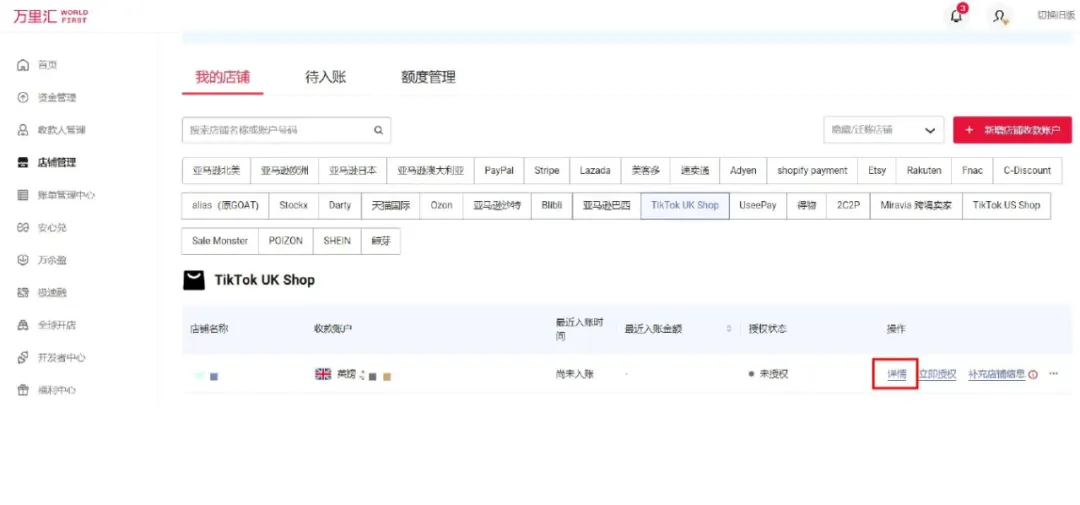
Task: Click the 万里汇 WorldFirst logo
Action: click(50, 16)
